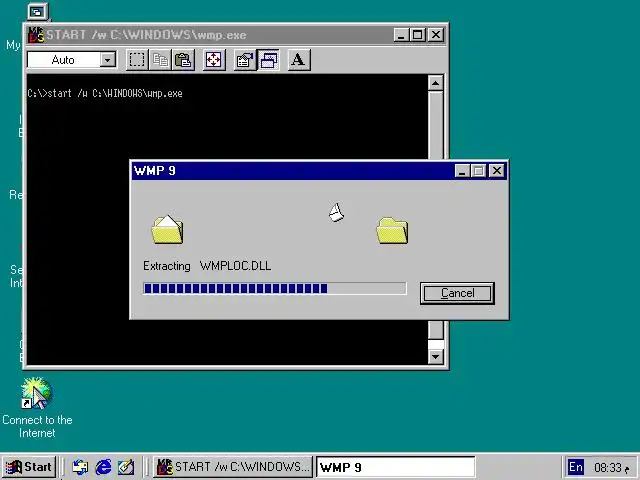Toggle Full screen mode in MS-DOS window
Viewport: 640px width, 480px height.
pos(213,60)
